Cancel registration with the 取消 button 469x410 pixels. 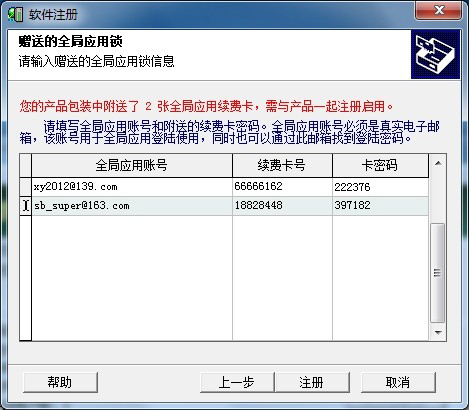click(x=398, y=382)
